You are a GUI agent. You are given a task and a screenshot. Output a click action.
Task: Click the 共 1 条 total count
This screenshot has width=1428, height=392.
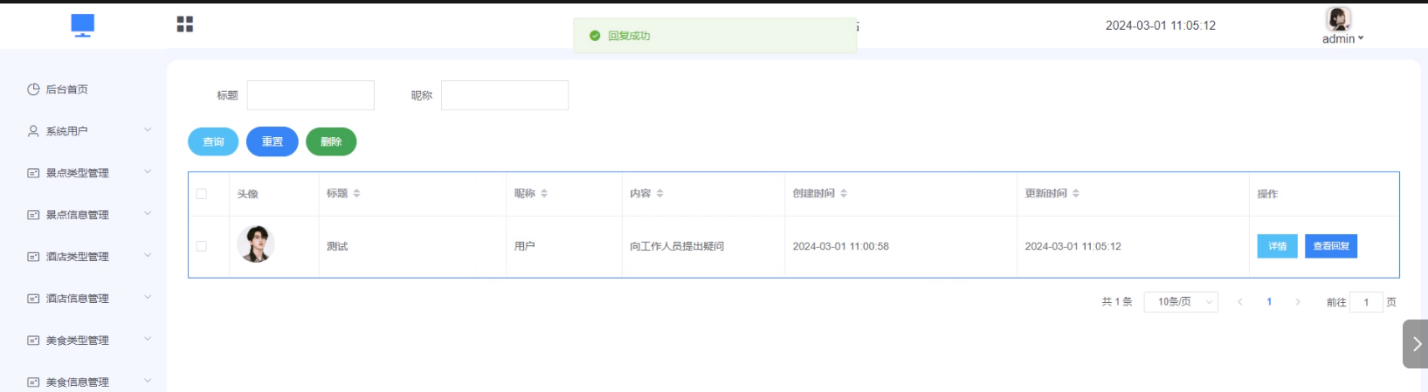(1117, 302)
